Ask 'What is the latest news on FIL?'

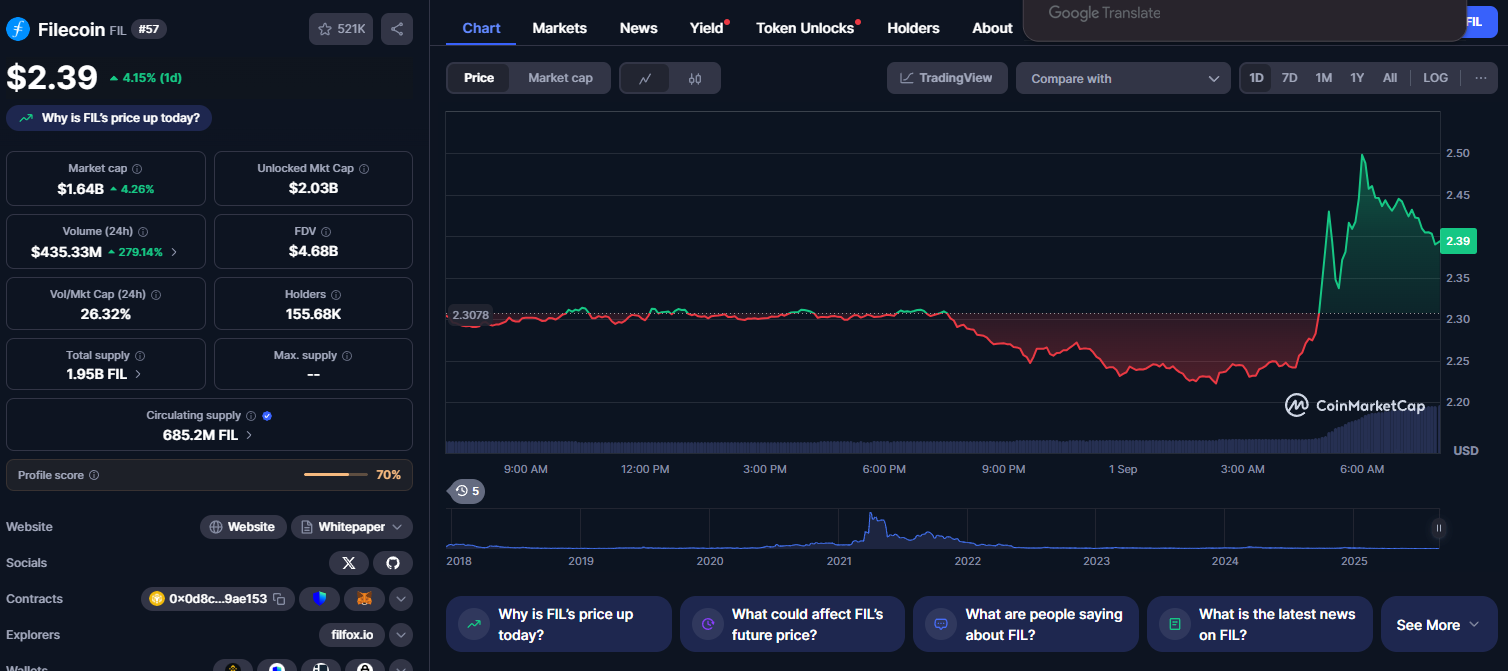tap(1259, 625)
